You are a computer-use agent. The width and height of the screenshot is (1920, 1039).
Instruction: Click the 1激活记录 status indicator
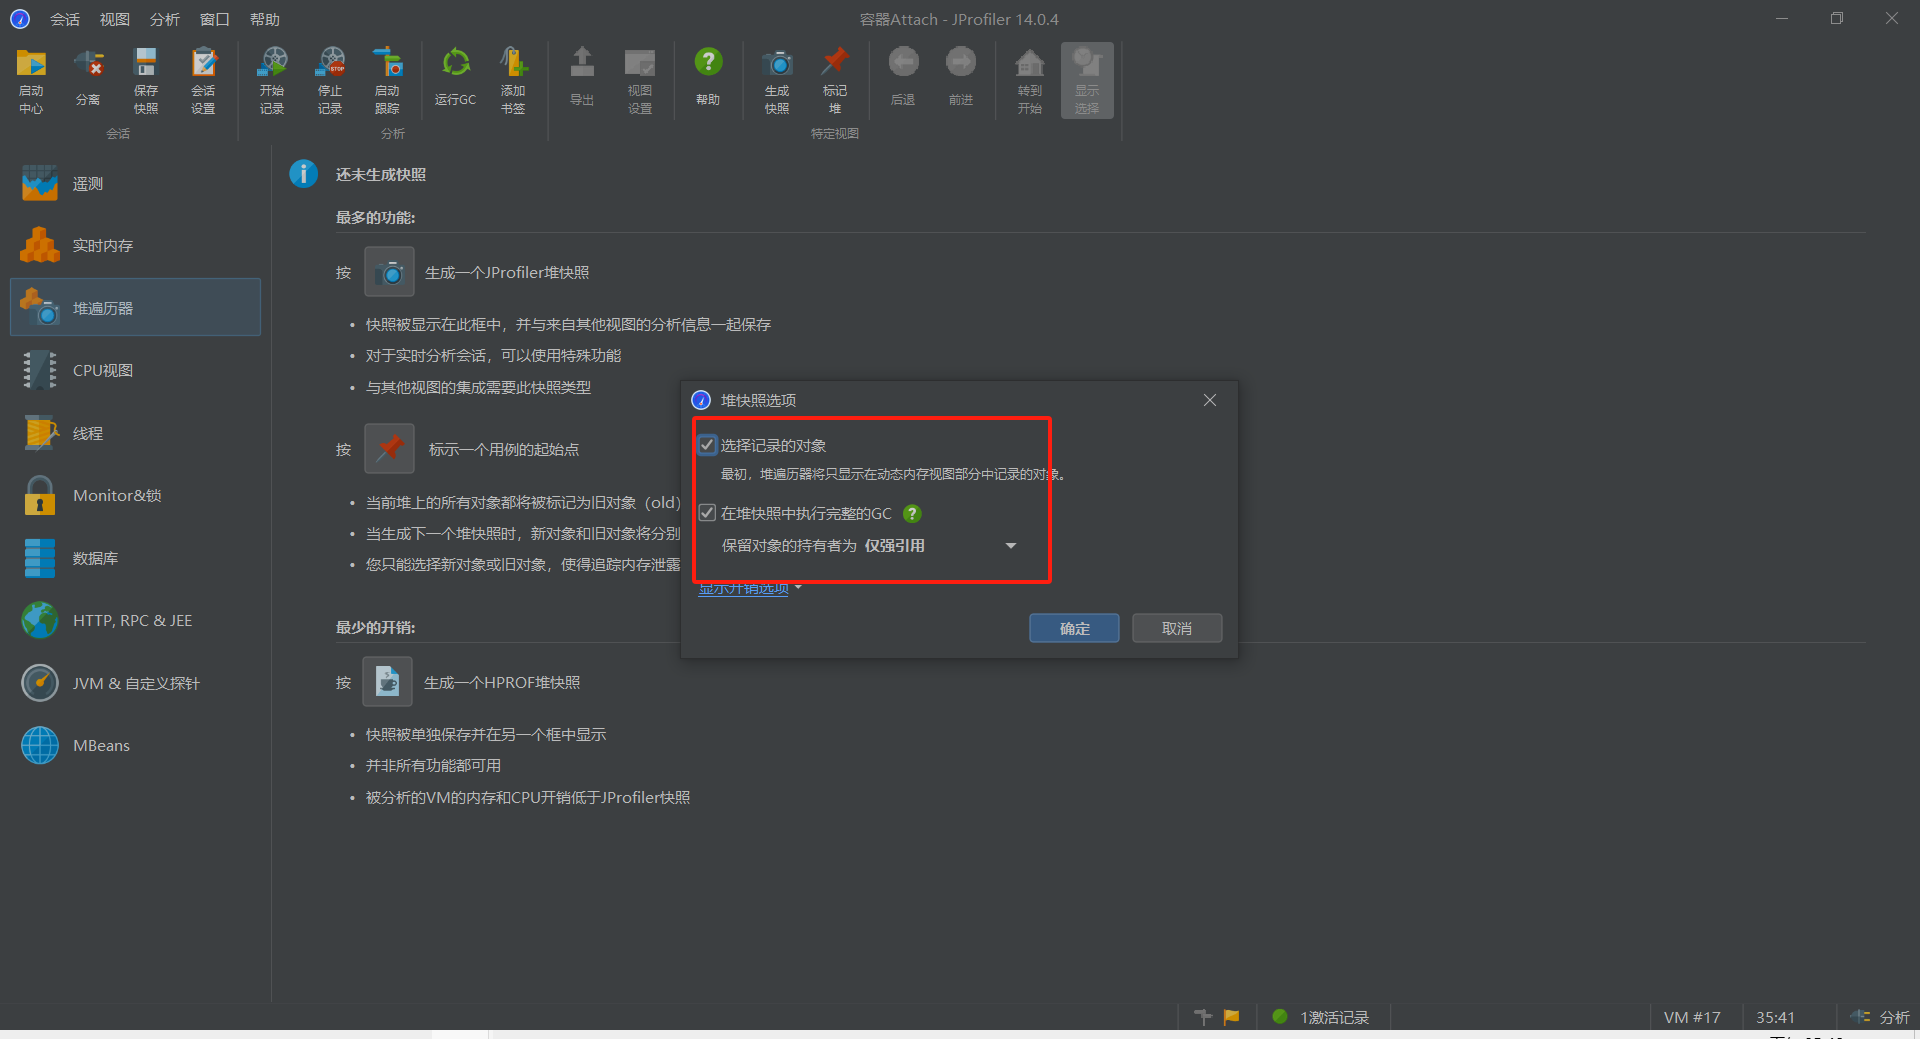(x=1321, y=1017)
